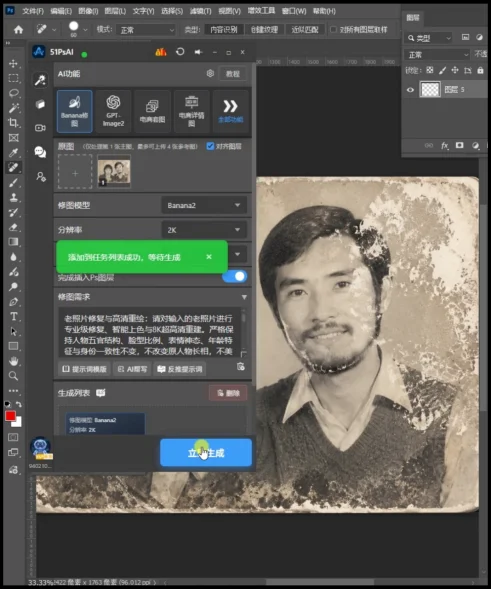Viewport: 492px width, 589px height.
Task: Select the Eraser tool
Action: pyautogui.click(x=14, y=227)
